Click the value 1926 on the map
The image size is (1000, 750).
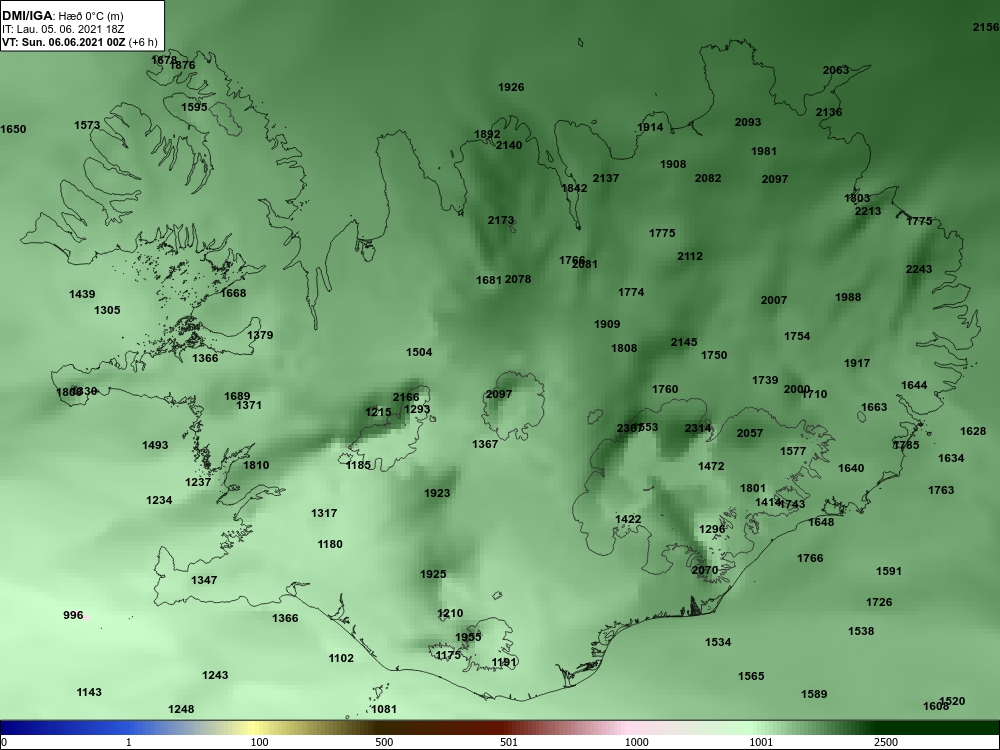click(x=511, y=87)
